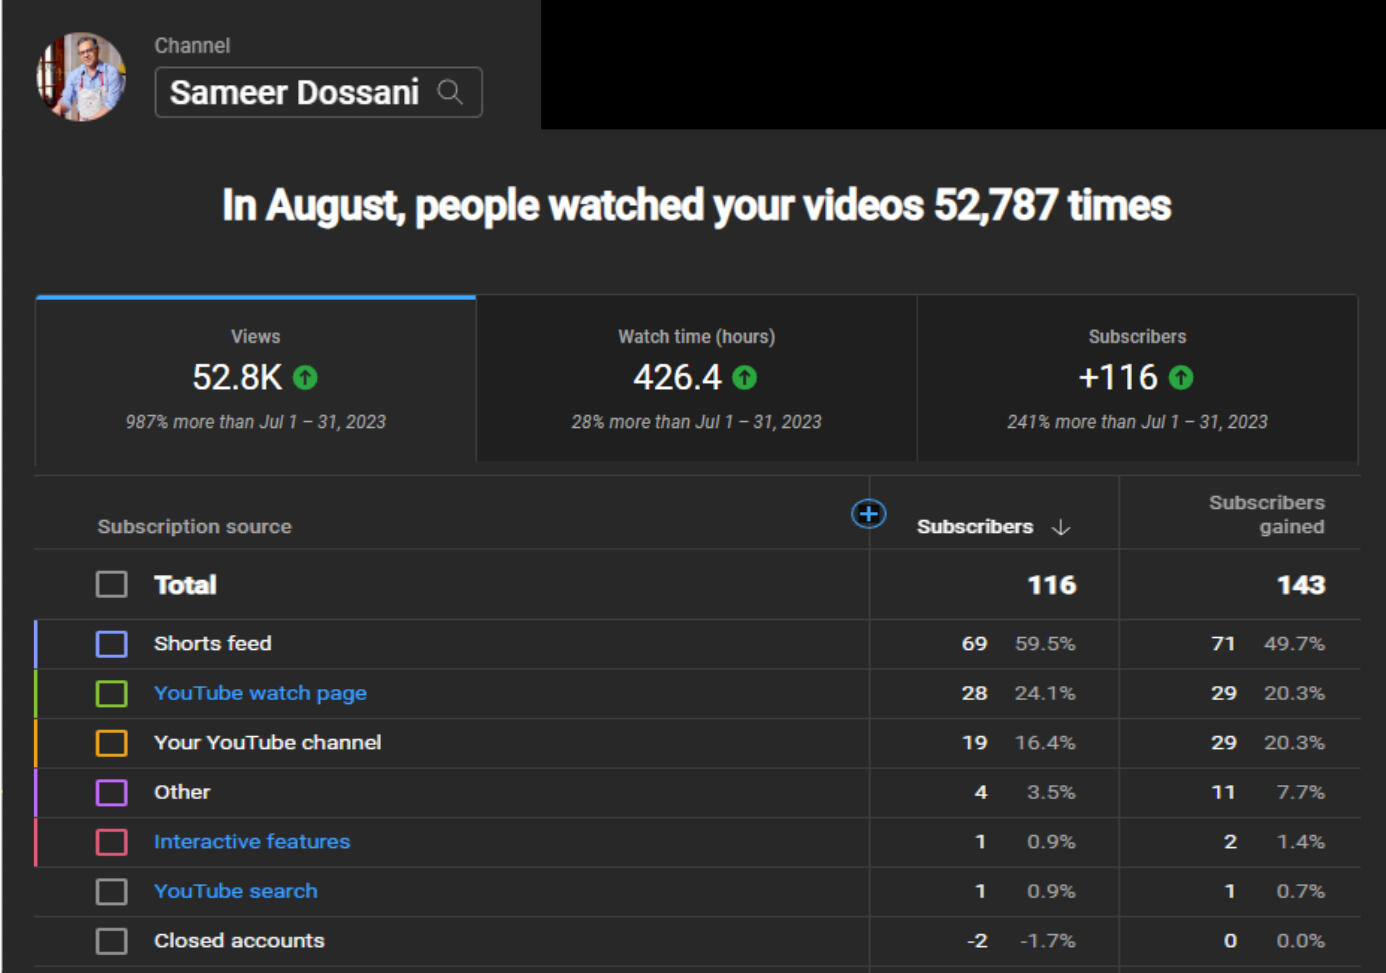Toggle the orange Your YouTube channel checkbox
The height and width of the screenshot is (973, 1386).
click(x=112, y=743)
